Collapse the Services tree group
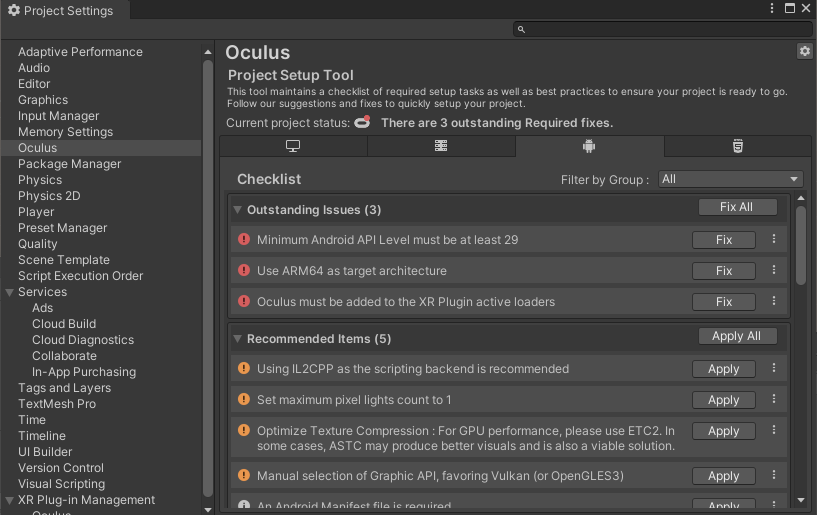 click(9, 292)
